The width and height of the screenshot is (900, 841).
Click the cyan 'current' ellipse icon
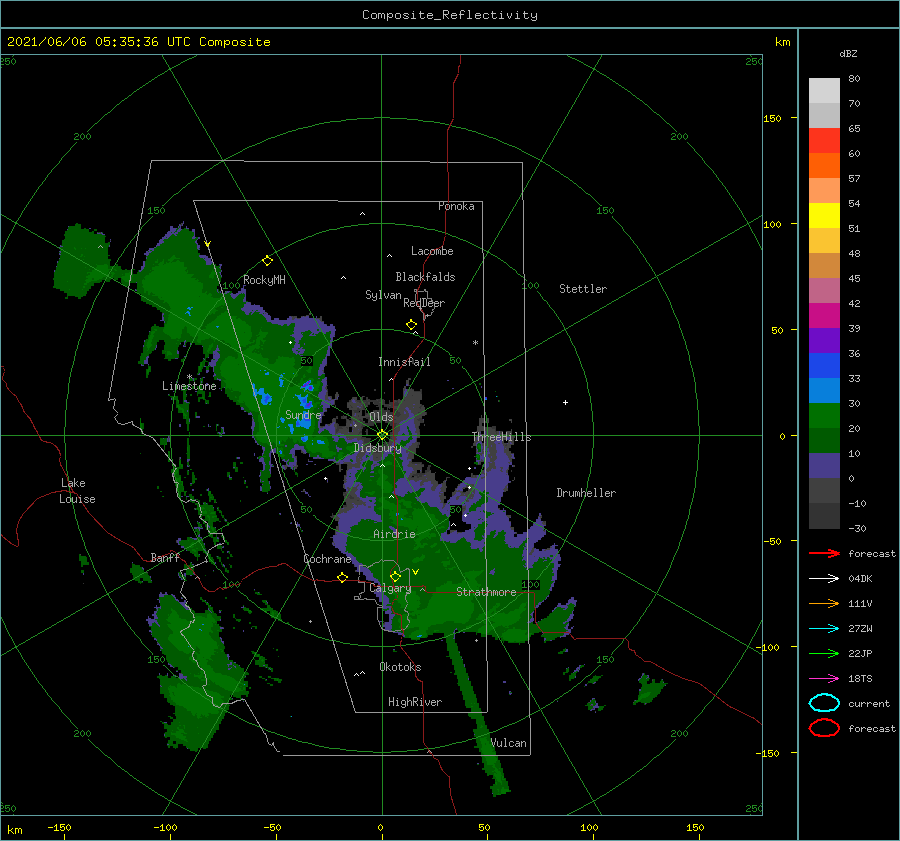coord(824,703)
